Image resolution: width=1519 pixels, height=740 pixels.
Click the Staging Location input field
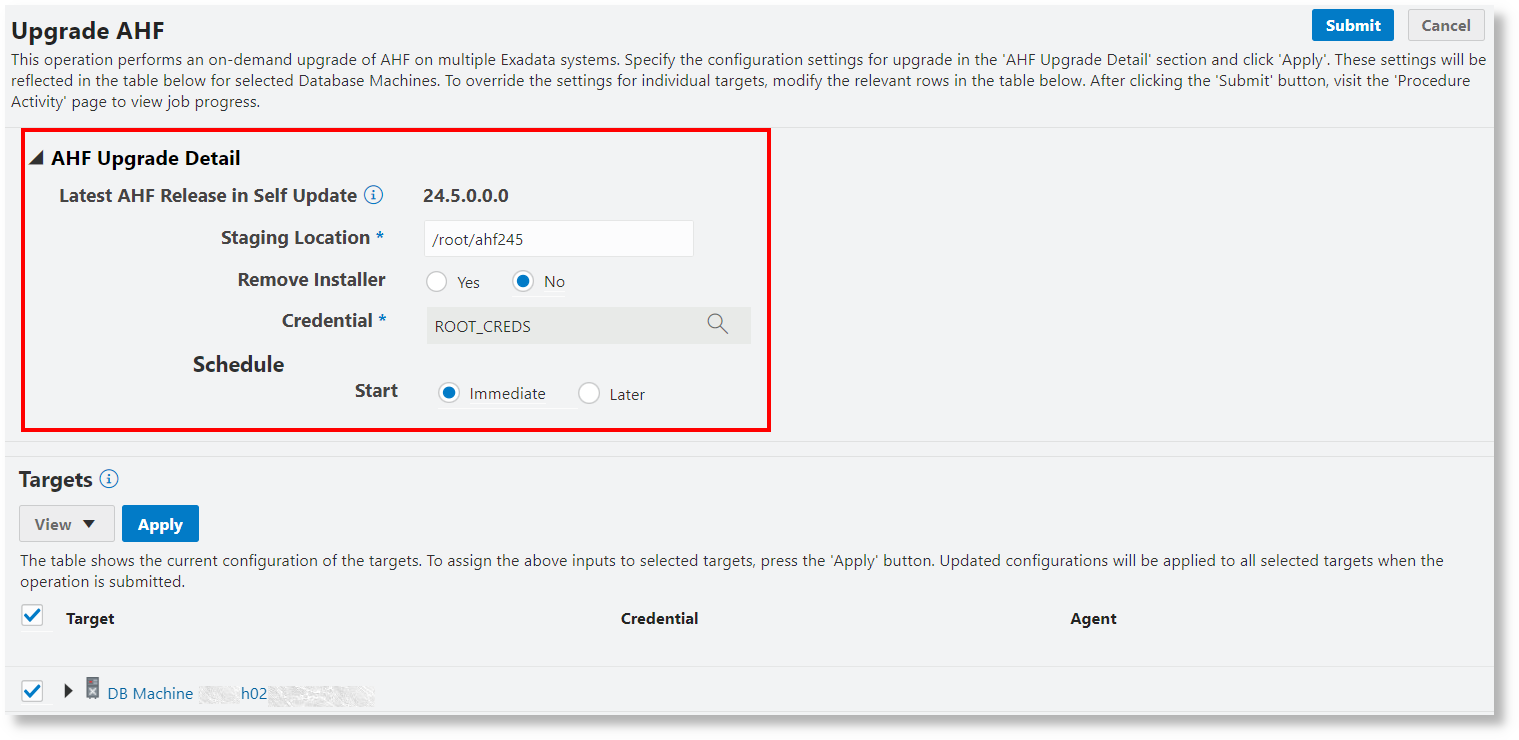[559, 239]
